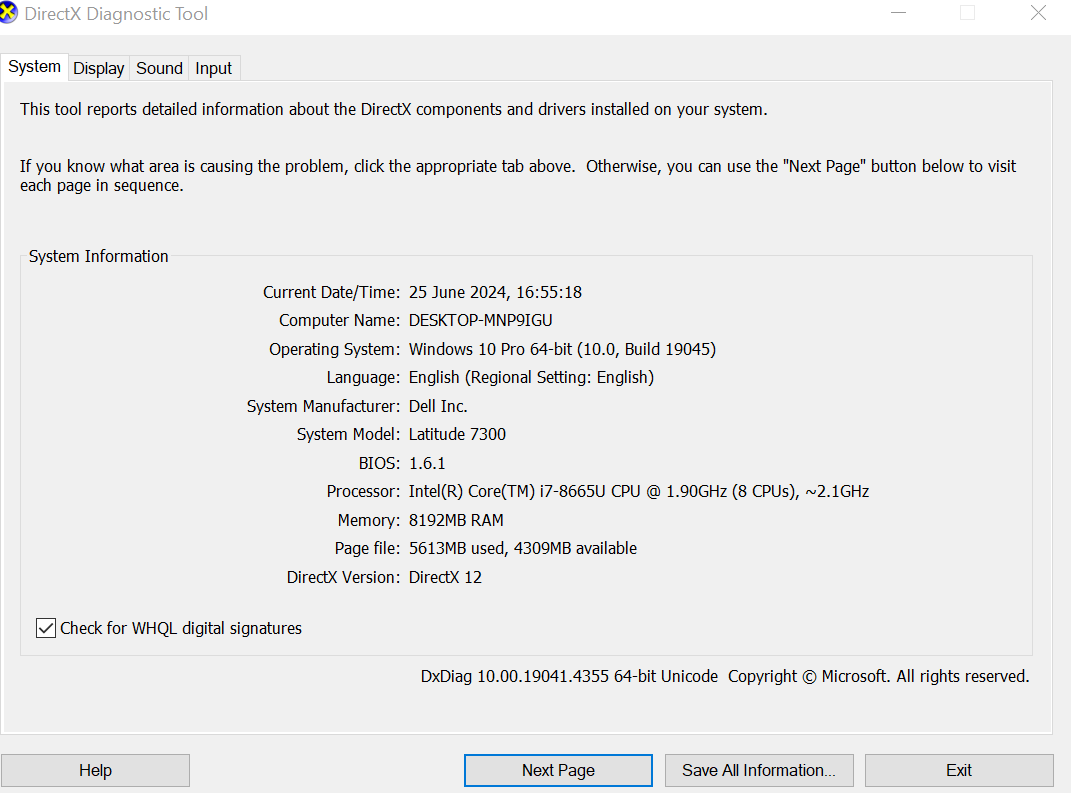Click the Processor label
Image resolution: width=1071 pixels, height=793 pixels.
tap(363, 492)
